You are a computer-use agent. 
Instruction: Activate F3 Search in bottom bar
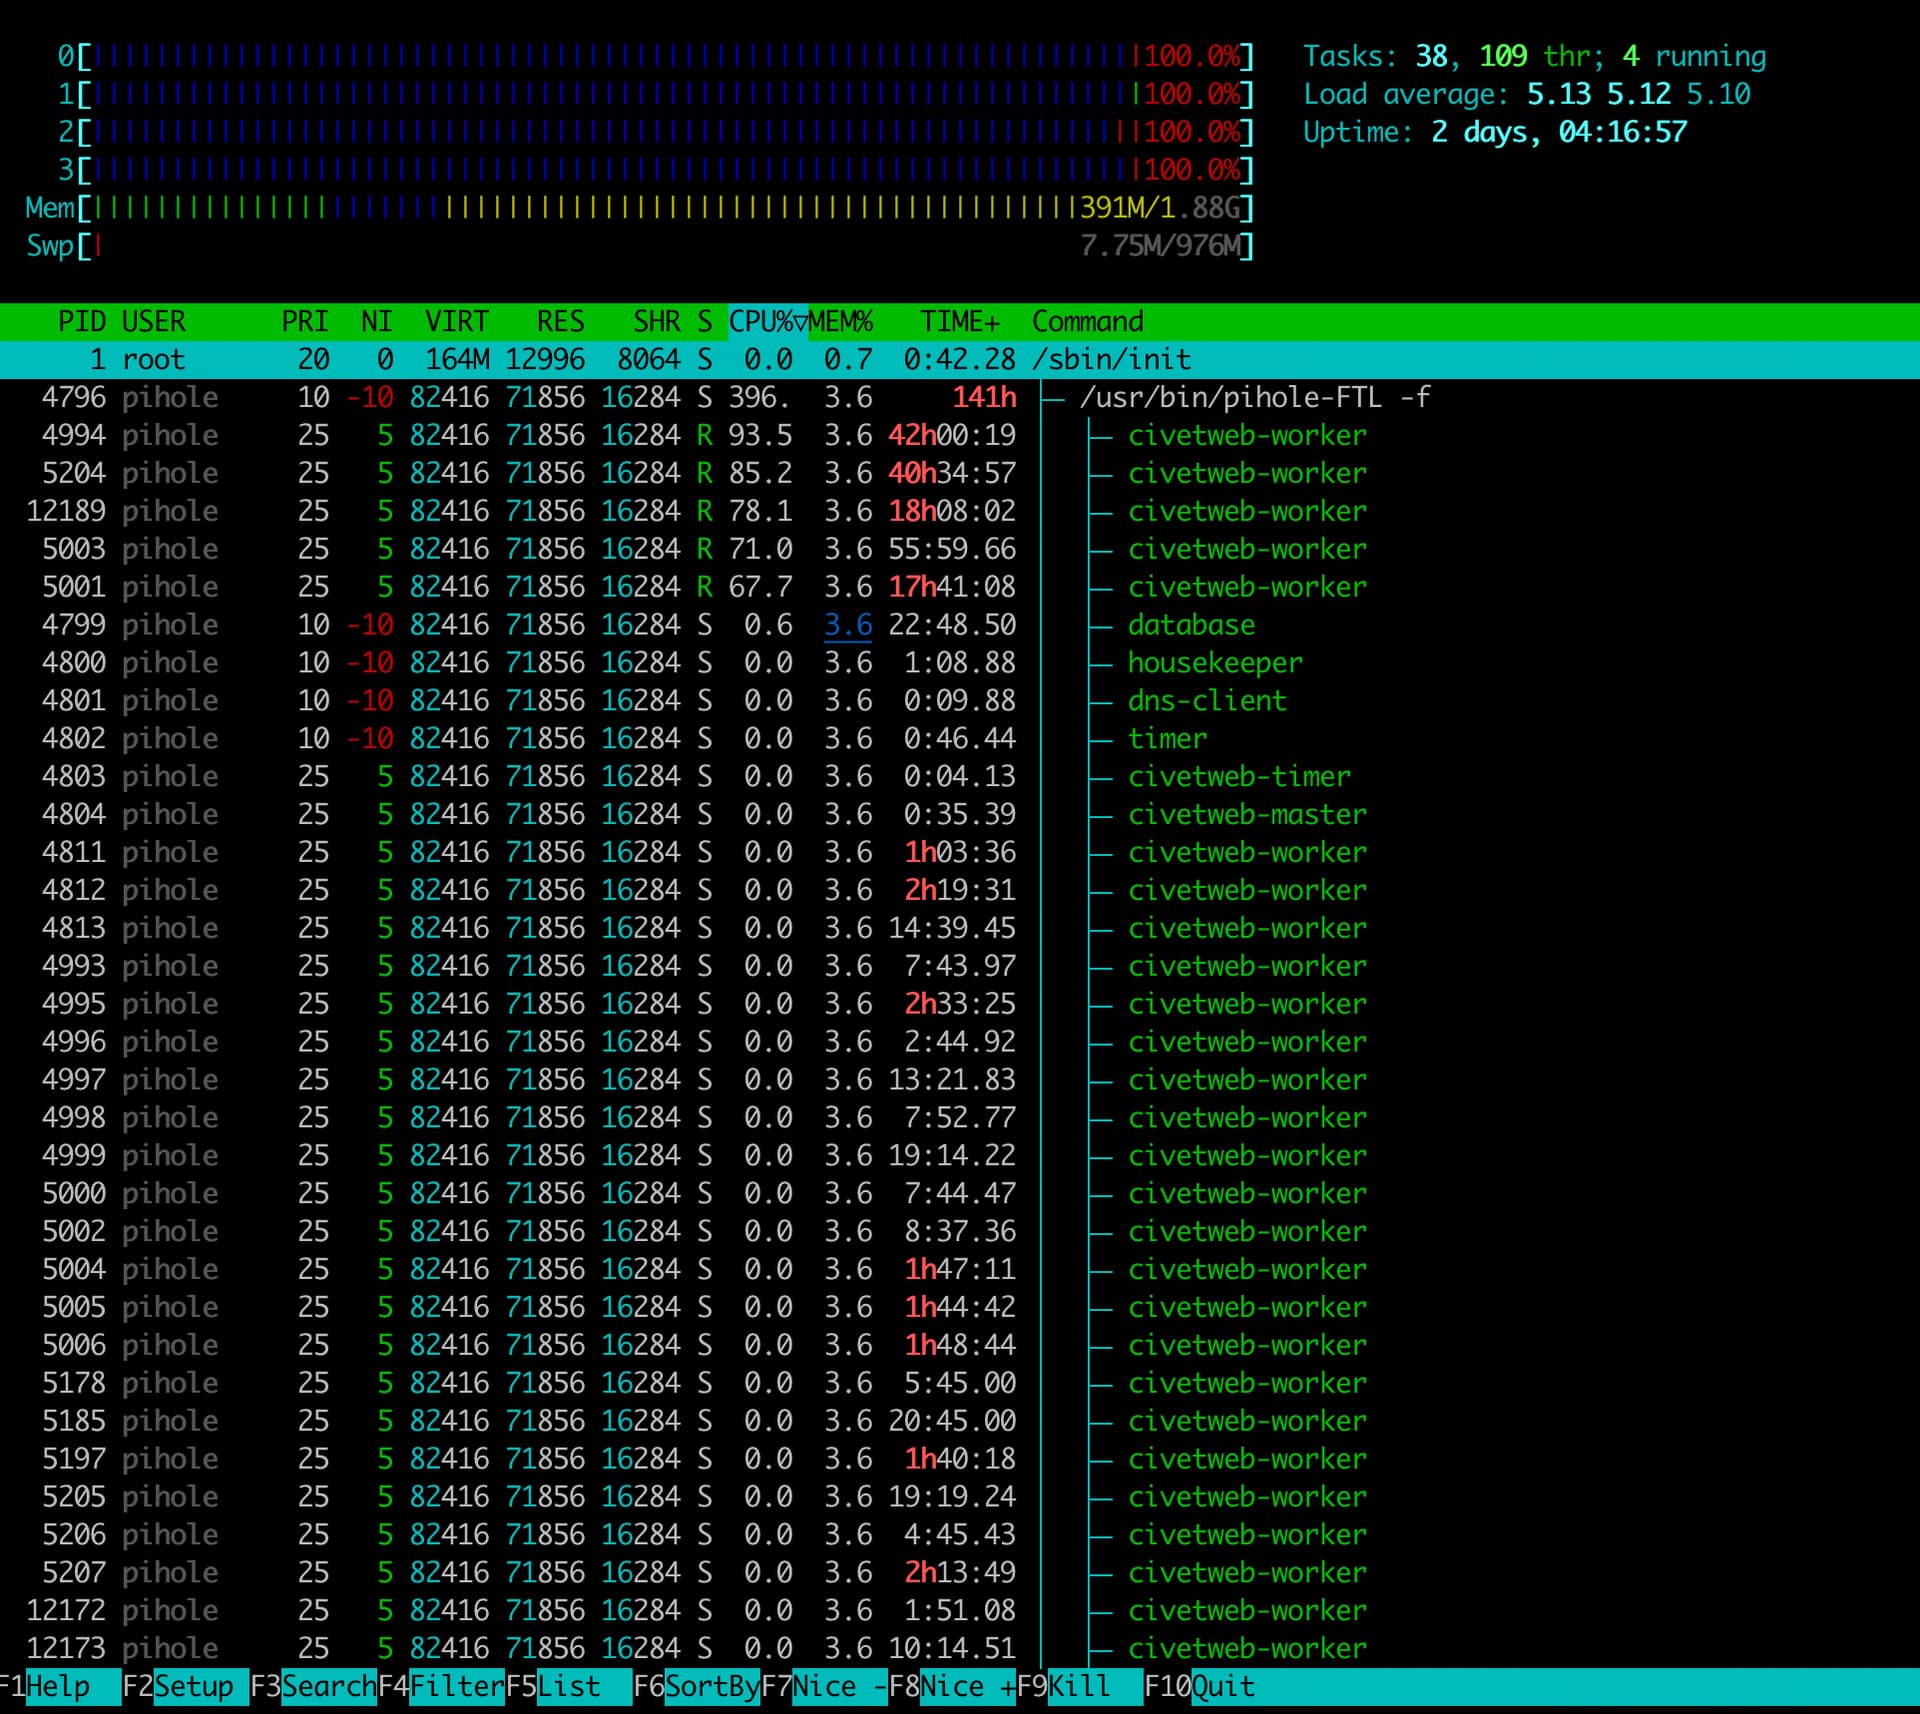(x=327, y=1686)
